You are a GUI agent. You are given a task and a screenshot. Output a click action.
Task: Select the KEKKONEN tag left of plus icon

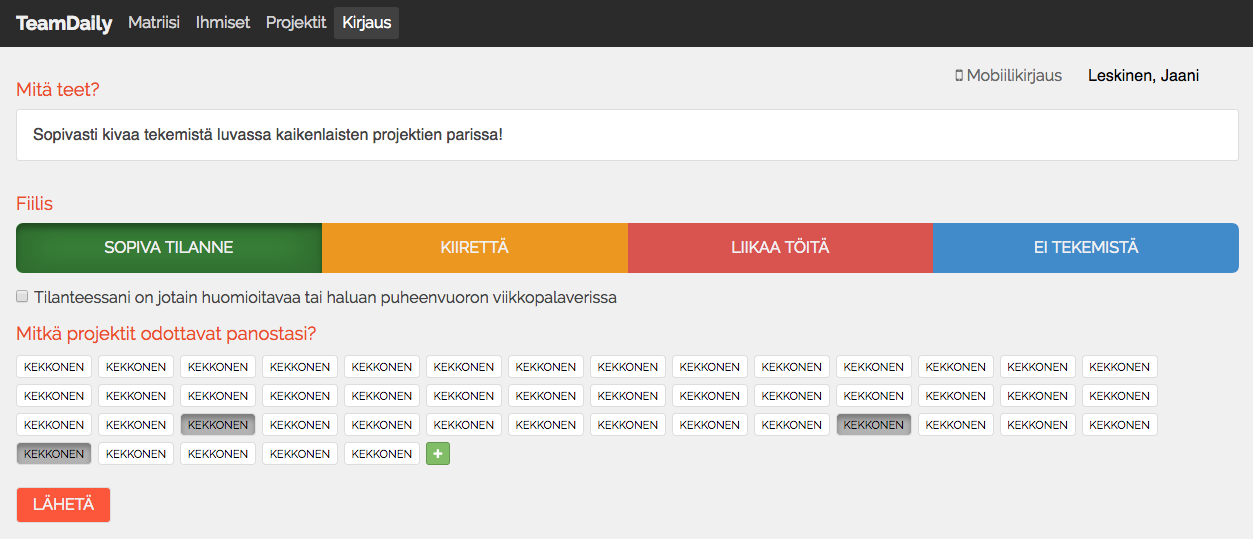382,454
